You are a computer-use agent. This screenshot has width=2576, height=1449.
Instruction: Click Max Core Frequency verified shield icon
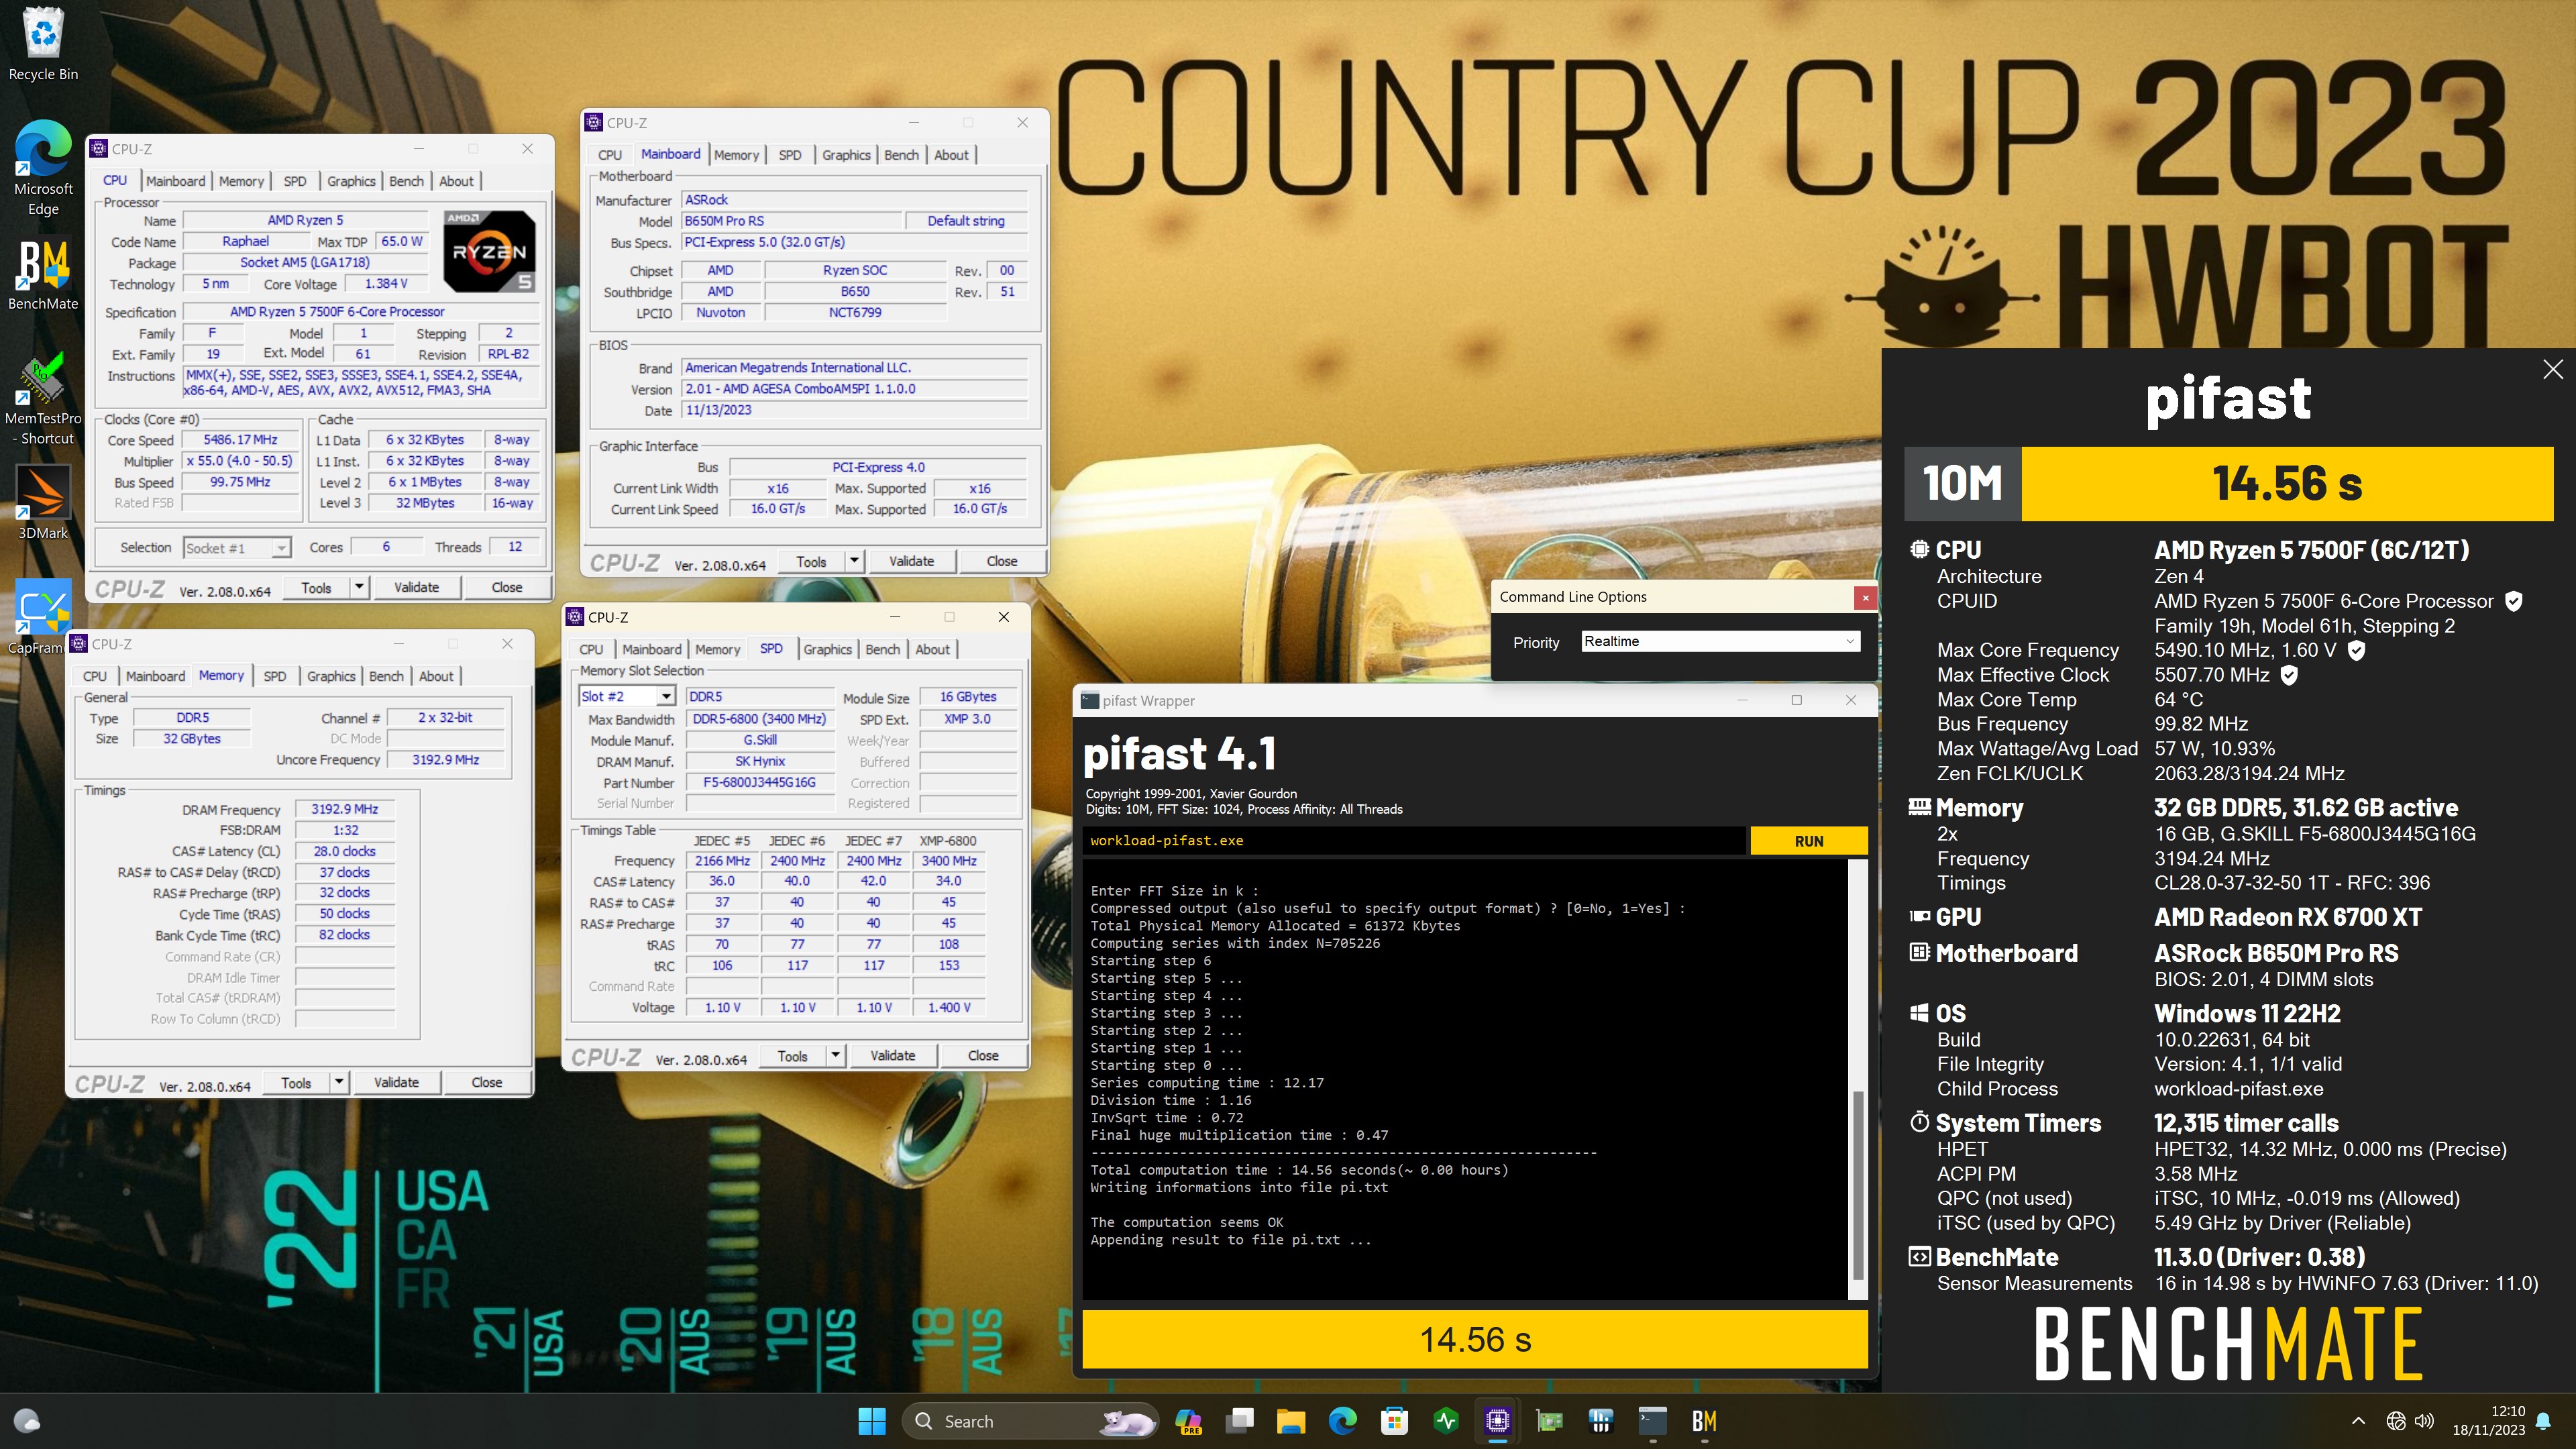tap(2356, 650)
